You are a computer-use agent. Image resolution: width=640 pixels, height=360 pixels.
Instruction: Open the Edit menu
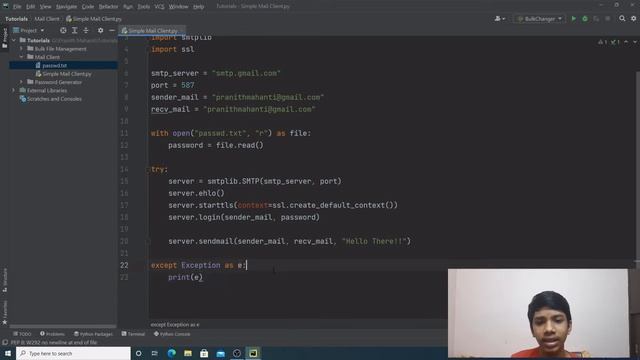31,7
